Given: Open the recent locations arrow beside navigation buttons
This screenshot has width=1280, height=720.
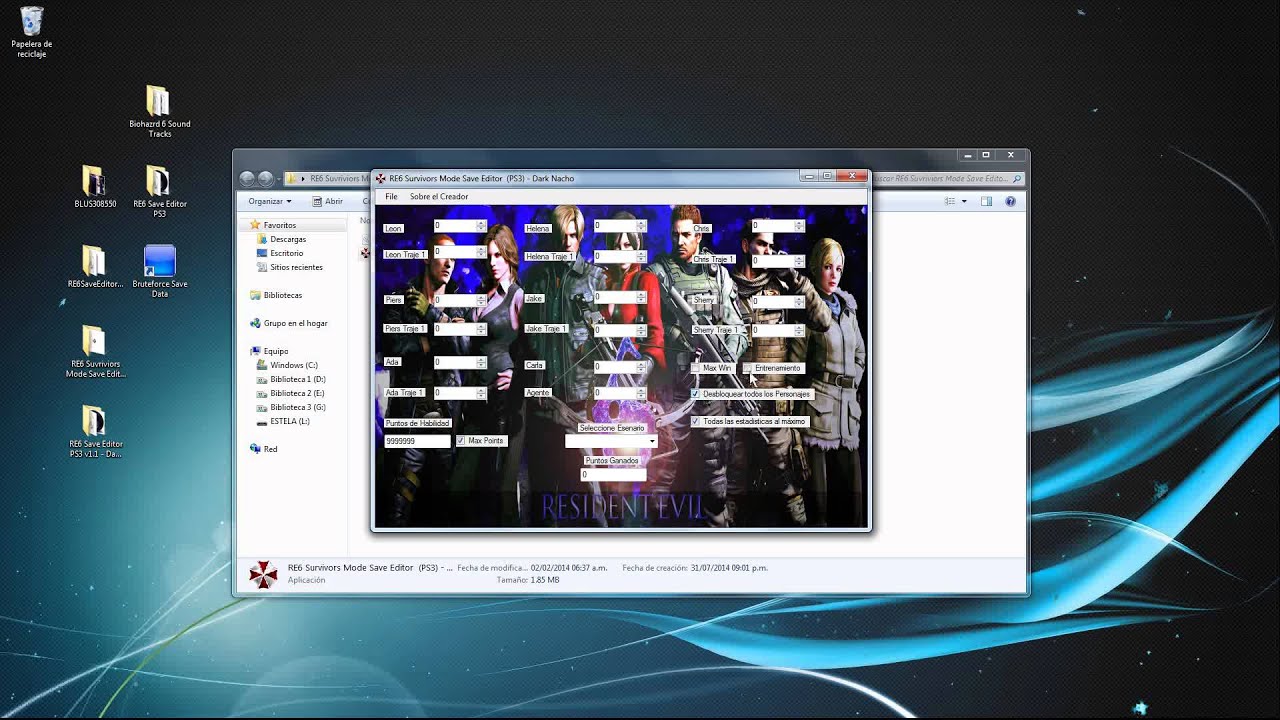Looking at the screenshot, I should pyautogui.click(x=279, y=179).
